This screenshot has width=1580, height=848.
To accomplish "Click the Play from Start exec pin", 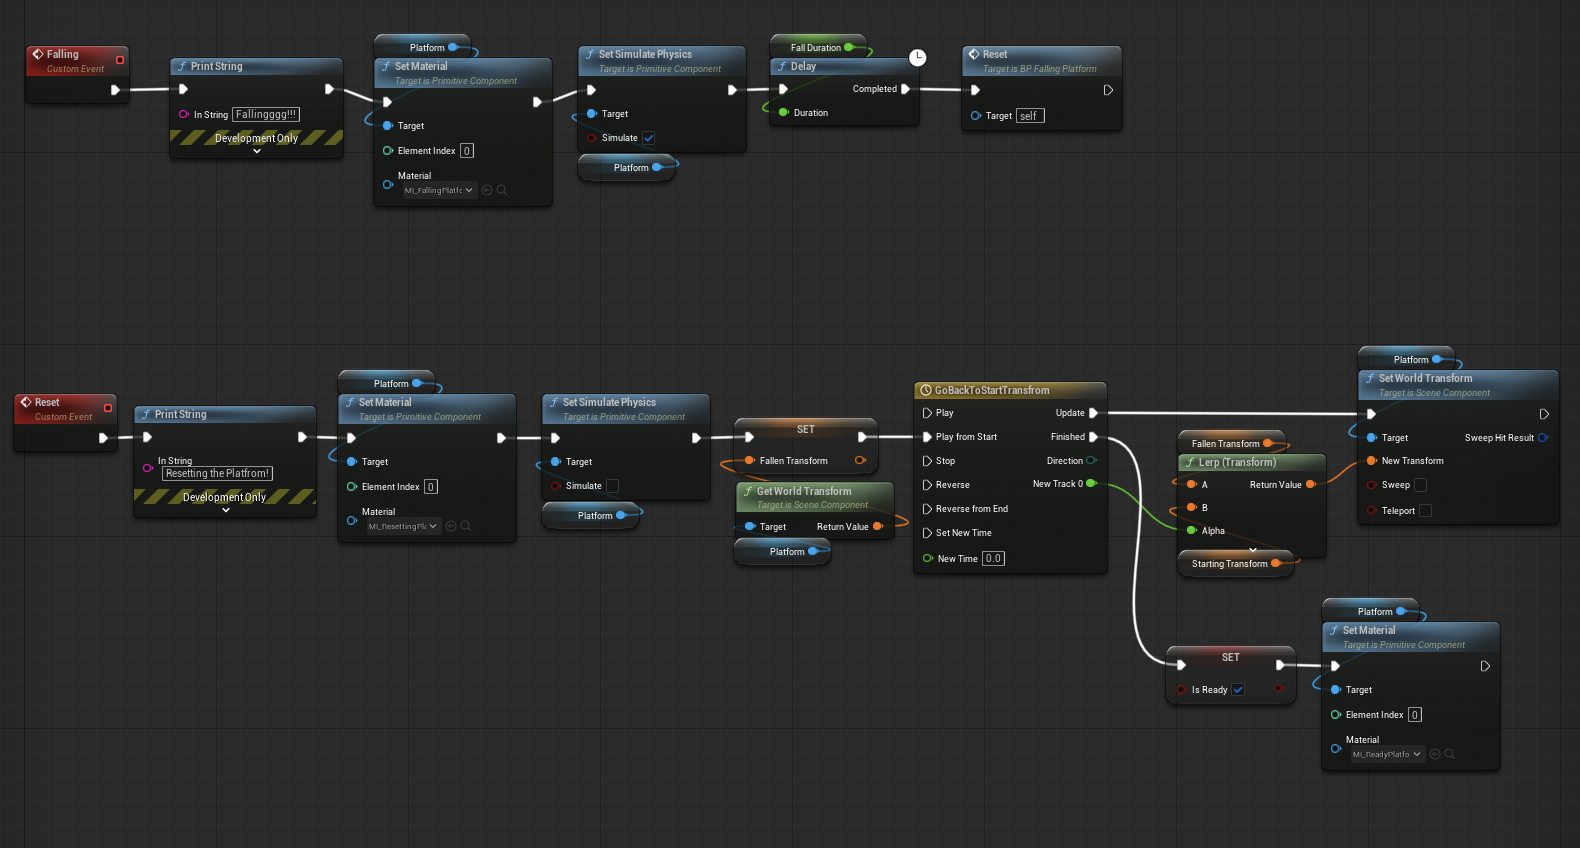I will 927,437.
